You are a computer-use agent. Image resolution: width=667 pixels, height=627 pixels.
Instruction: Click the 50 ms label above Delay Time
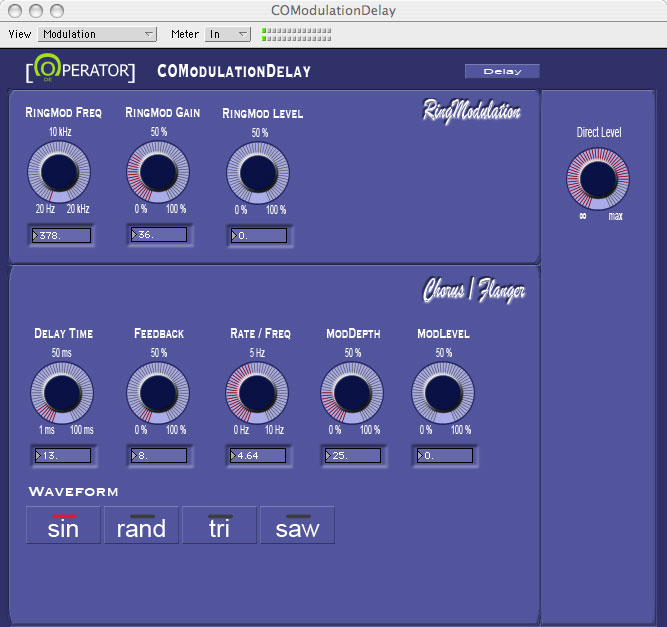pos(62,353)
